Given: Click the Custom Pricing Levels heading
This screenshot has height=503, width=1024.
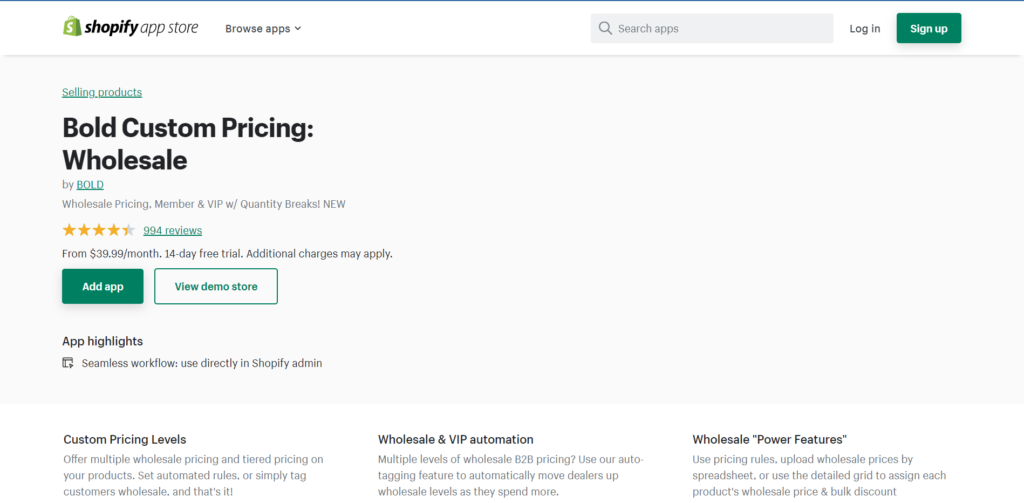Looking at the screenshot, I should (125, 439).
